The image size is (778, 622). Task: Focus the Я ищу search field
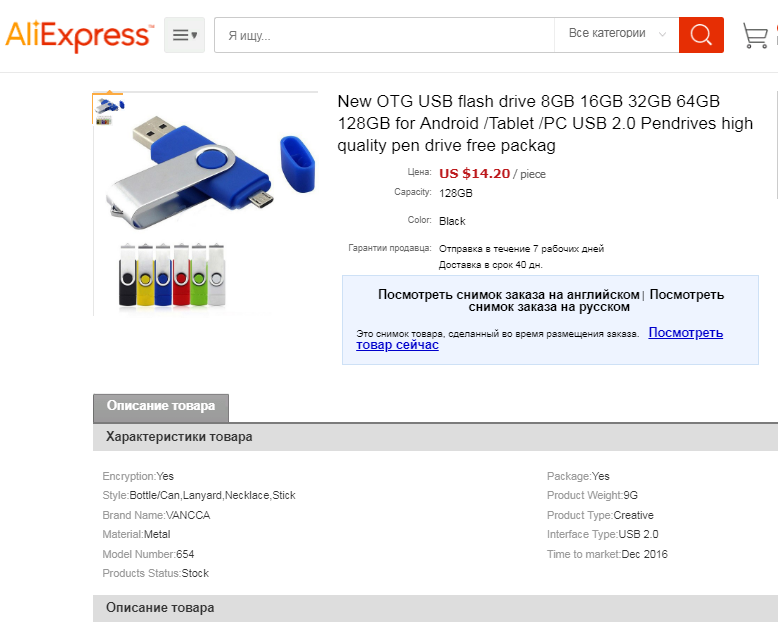coord(384,35)
